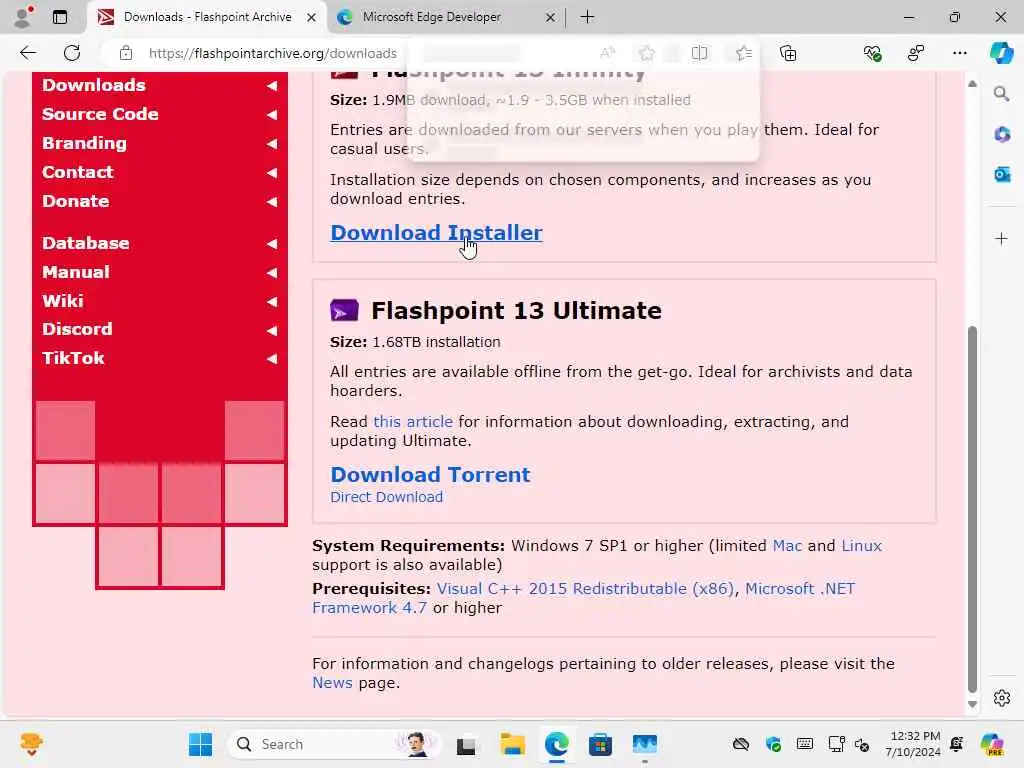
Task: Select the Downloads - Flashpoint Archive tab
Action: (206, 17)
